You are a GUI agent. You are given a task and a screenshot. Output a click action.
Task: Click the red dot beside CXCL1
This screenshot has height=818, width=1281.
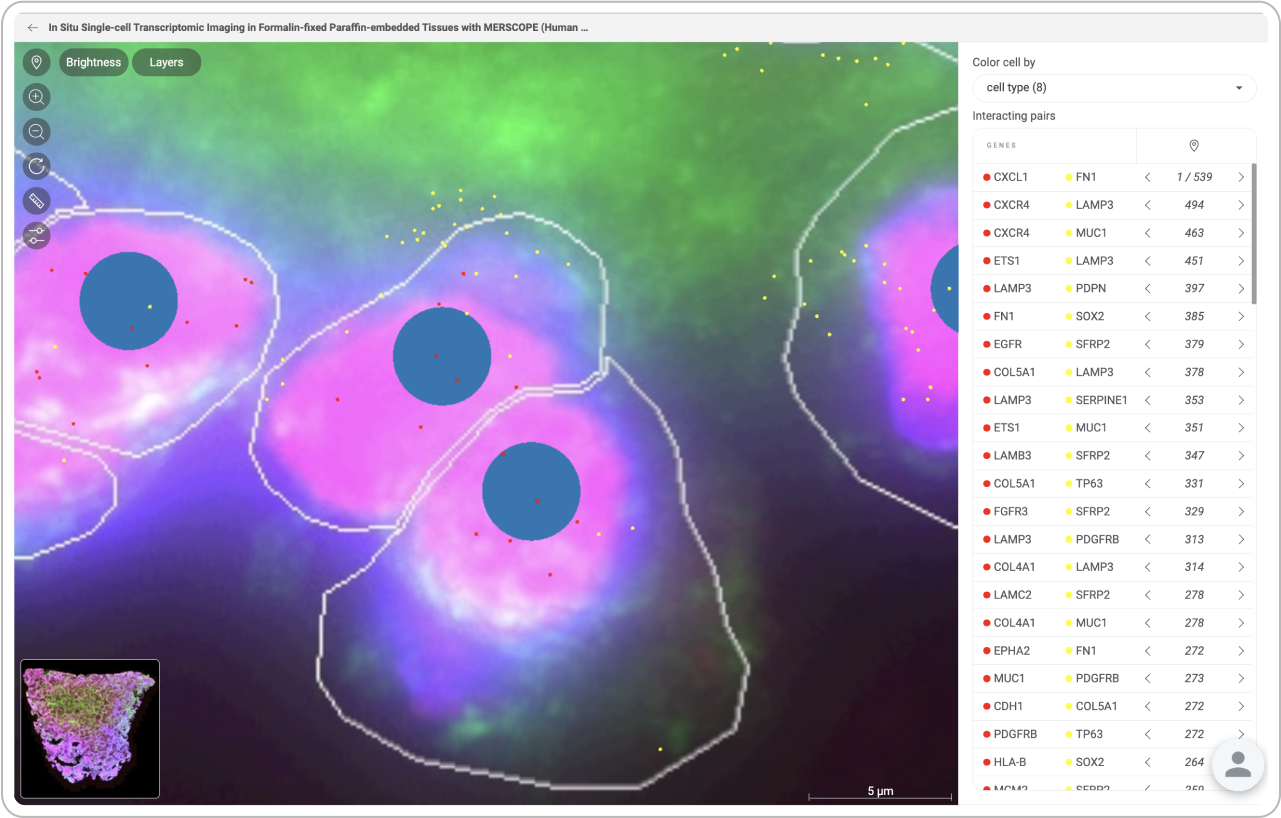click(986, 177)
